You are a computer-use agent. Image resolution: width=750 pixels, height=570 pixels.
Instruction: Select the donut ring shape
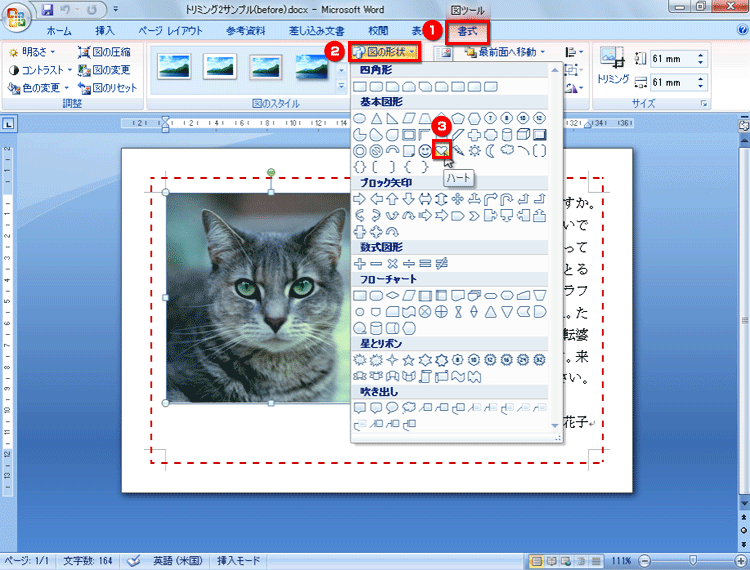coord(360,151)
